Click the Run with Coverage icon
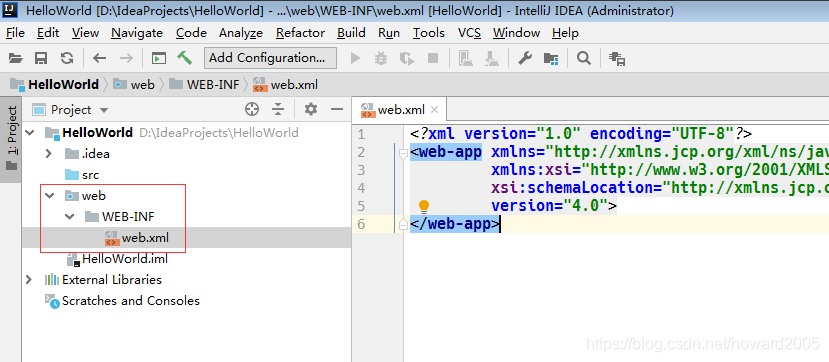This screenshot has height=362, width=829. [x=407, y=59]
